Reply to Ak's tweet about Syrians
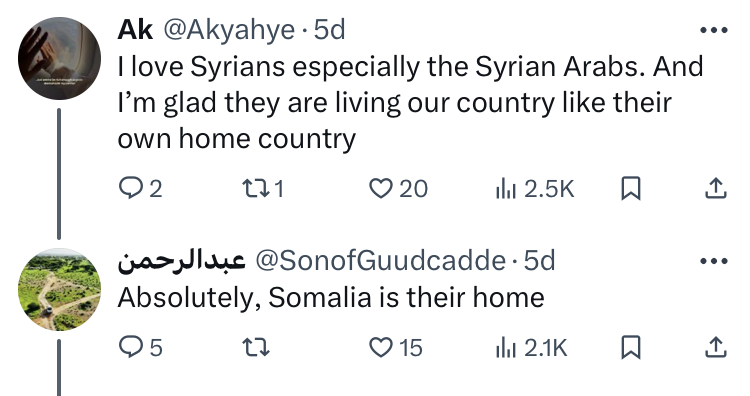Image resolution: width=750 pixels, height=396 pixels. (x=140, y=188)
